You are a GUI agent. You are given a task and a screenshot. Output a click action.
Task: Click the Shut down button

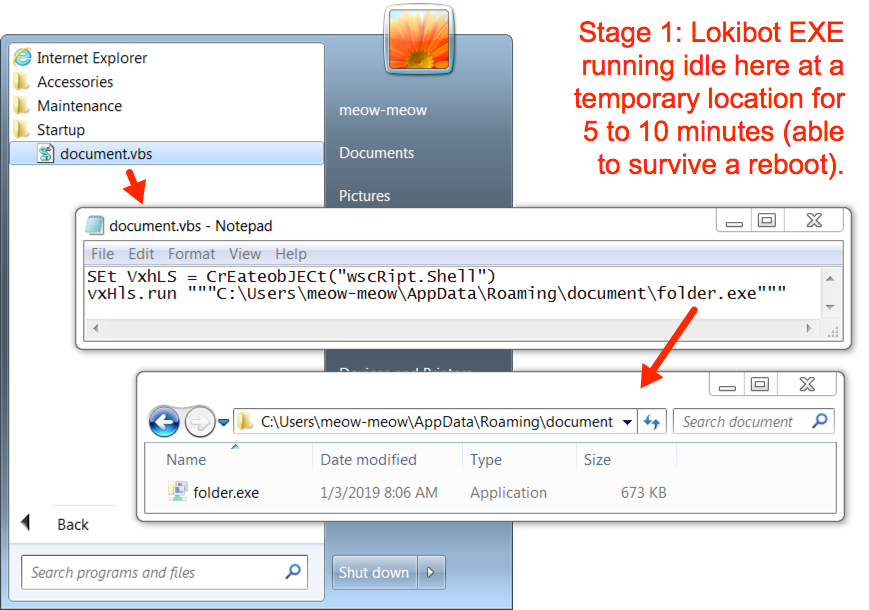click(374, 572)
